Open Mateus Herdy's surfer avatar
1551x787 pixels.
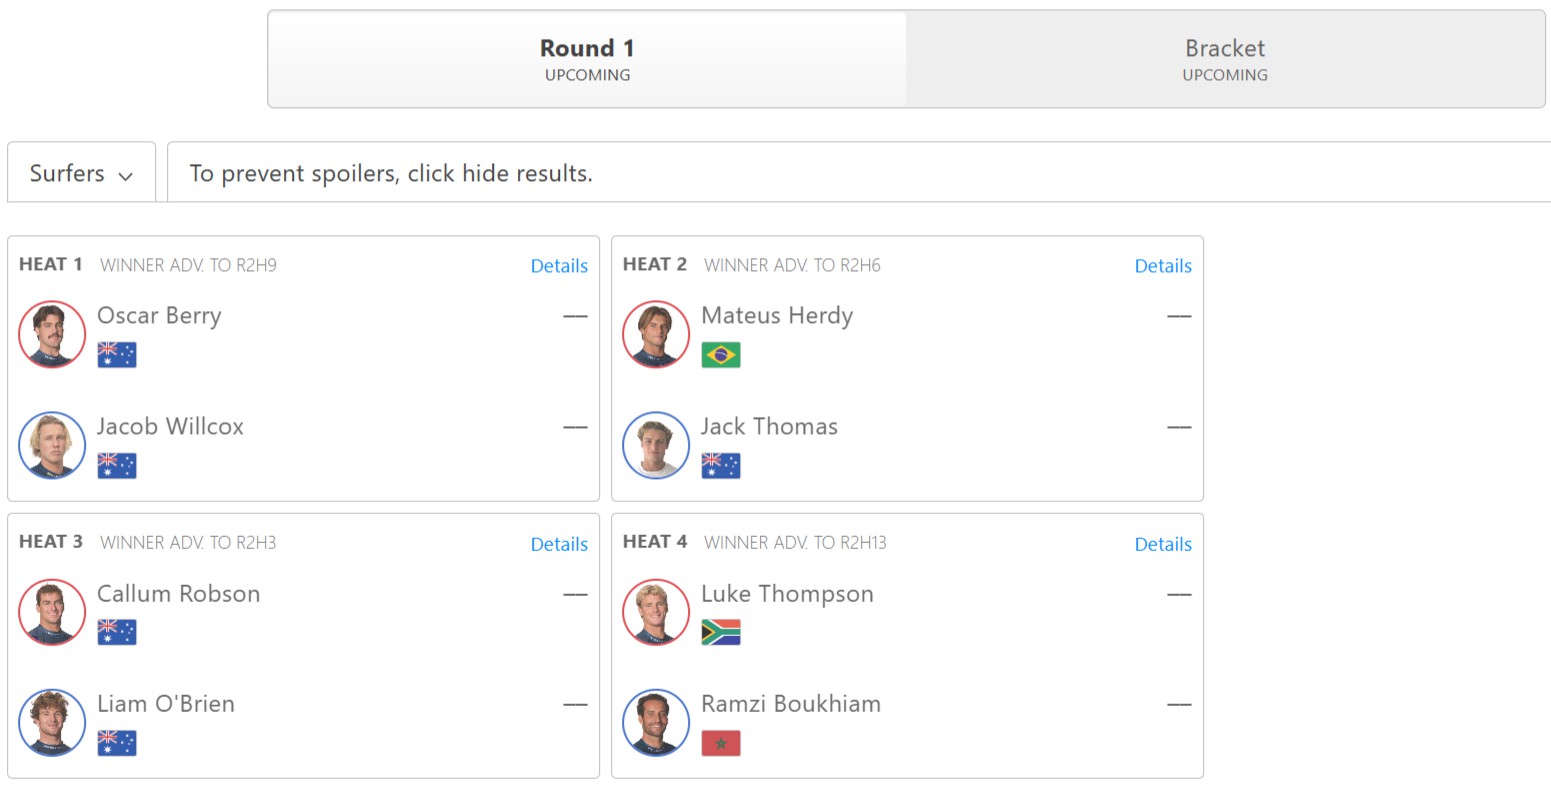coord(656,334)
